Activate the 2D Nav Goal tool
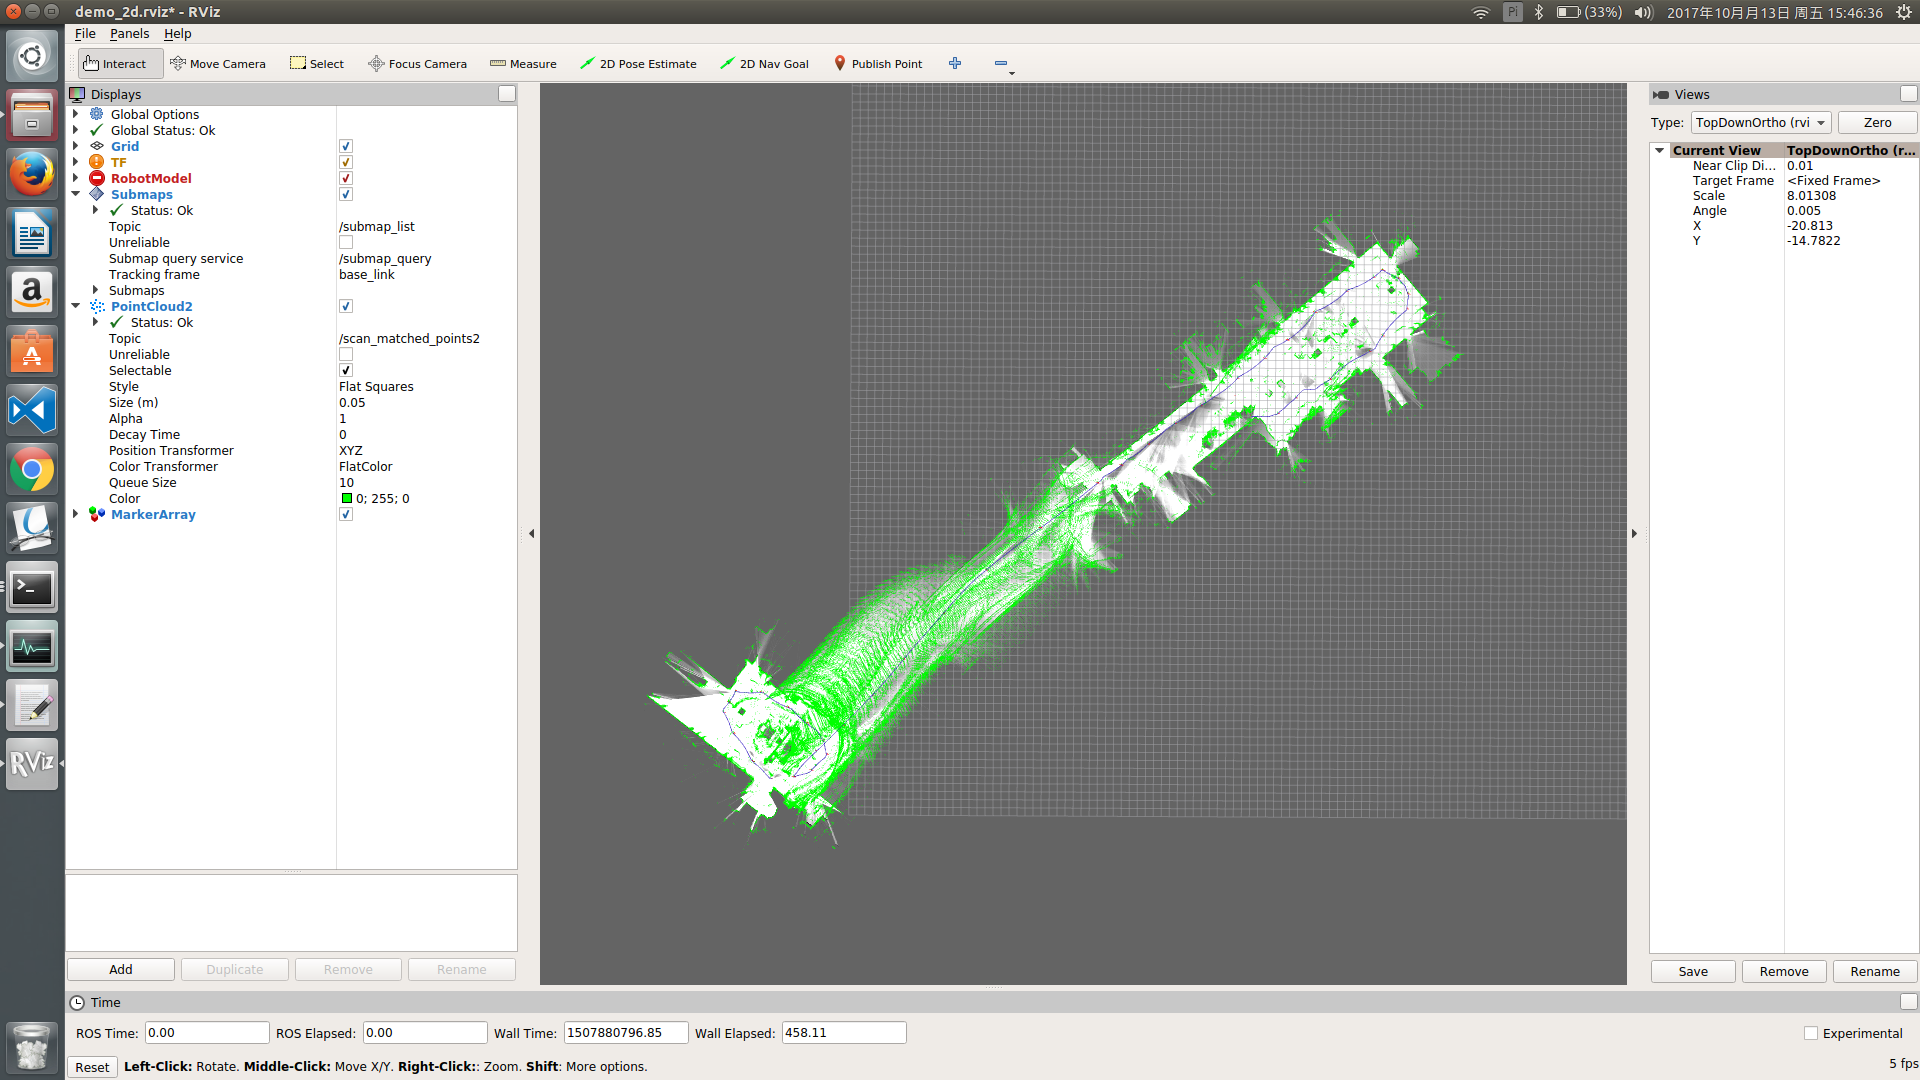Screen dimensions: 1920x1080 (x=764, y=64)
